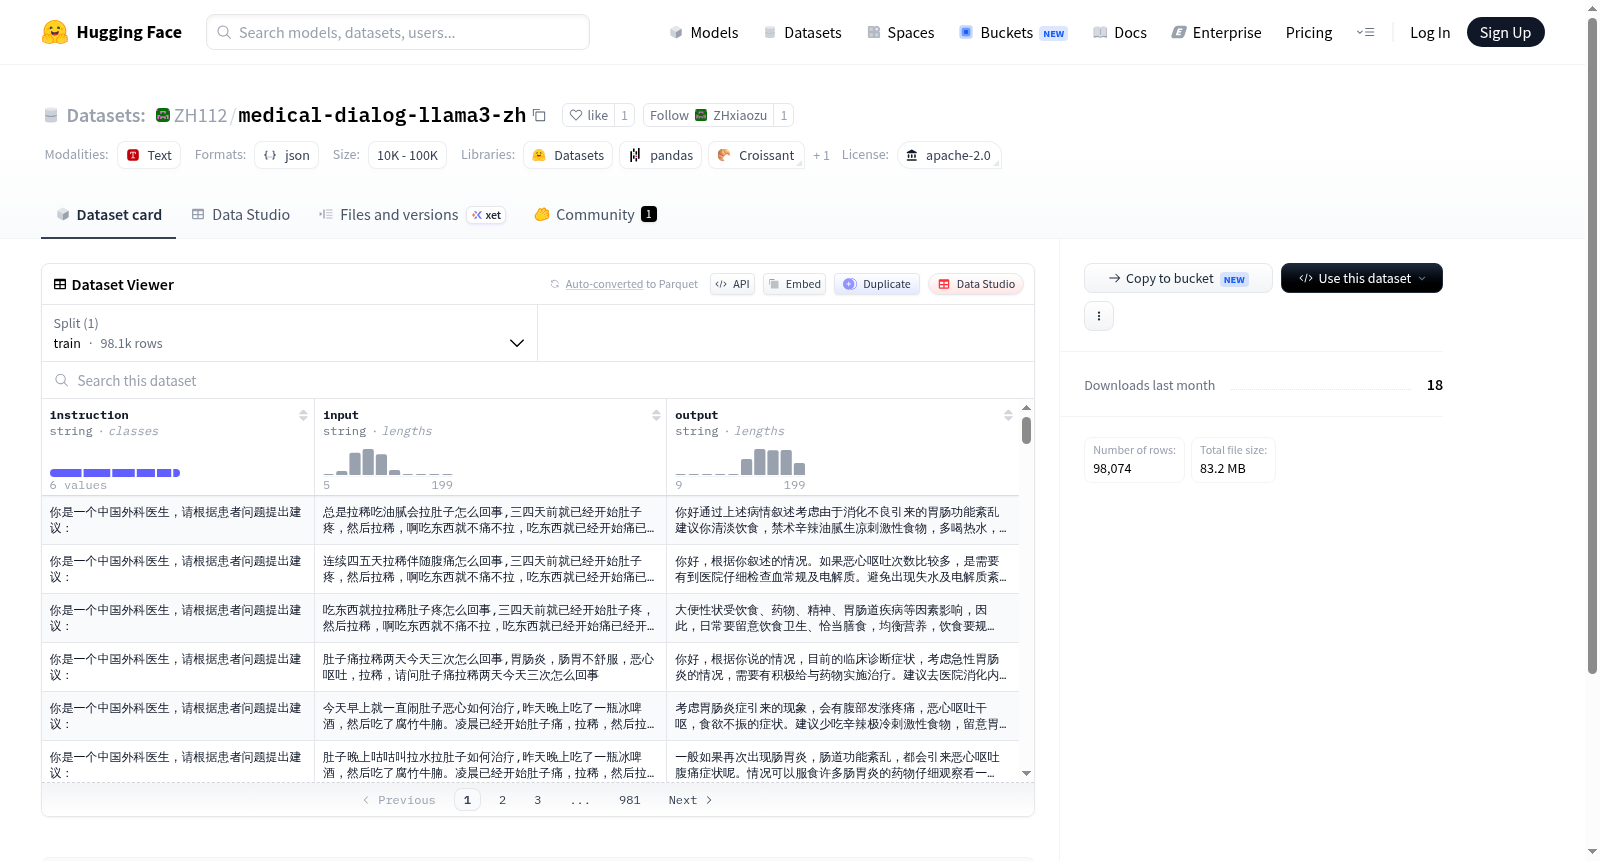Click the page scrollbar on the right
The width and height of the screenshot is (1600, 861).
1592,345
